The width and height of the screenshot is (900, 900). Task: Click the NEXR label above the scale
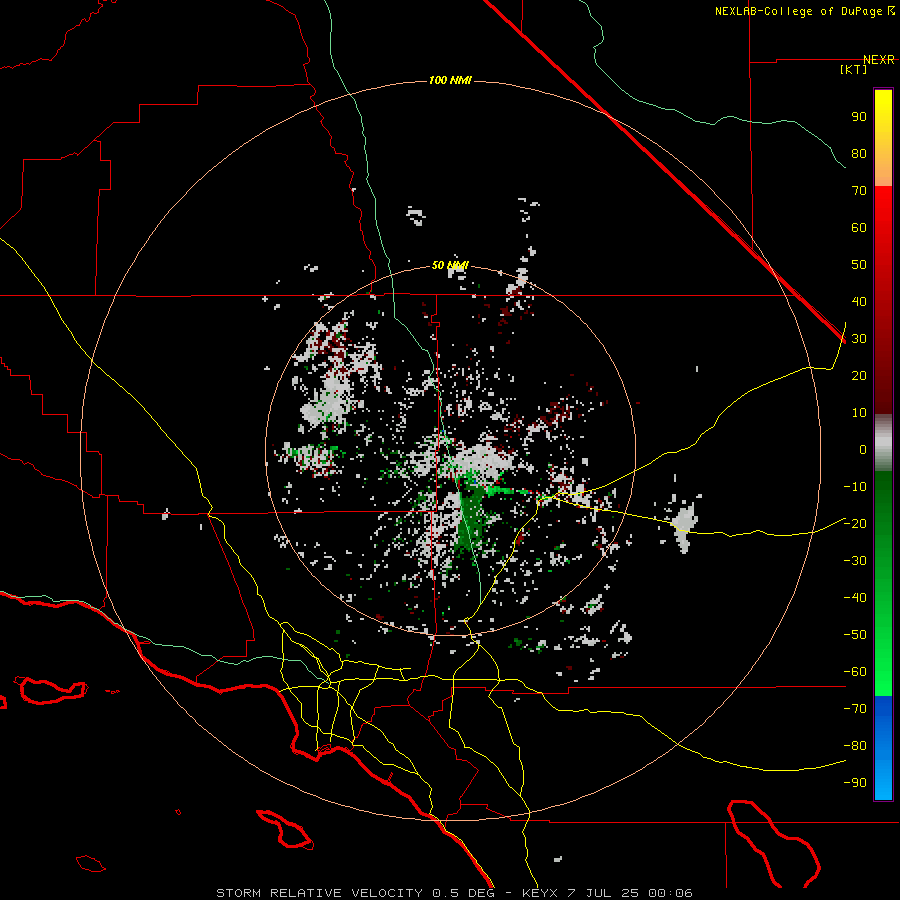(x=879, y=60)
